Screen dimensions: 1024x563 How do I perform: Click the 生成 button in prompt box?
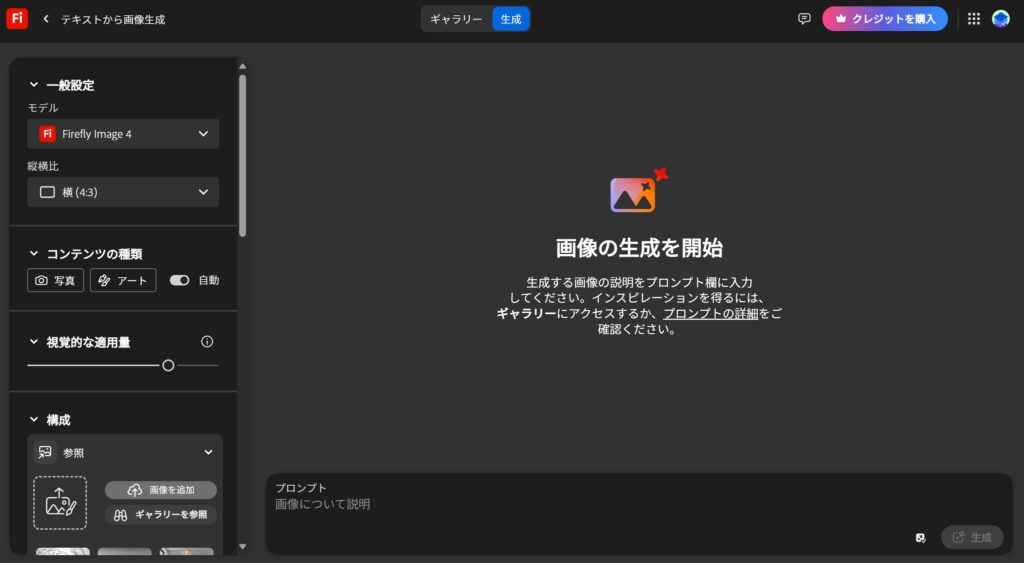(x=972, y=538)
